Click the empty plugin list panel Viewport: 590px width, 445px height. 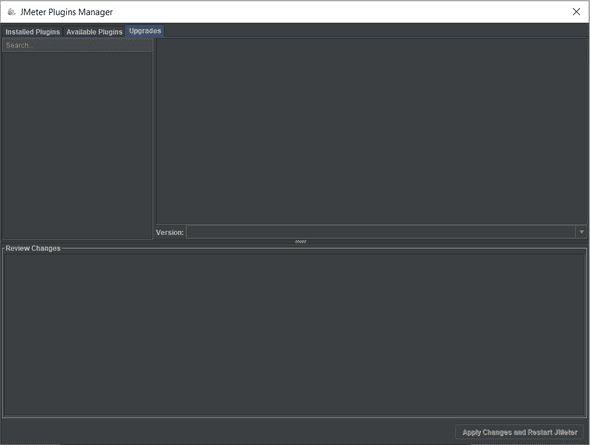pos(78,145)
